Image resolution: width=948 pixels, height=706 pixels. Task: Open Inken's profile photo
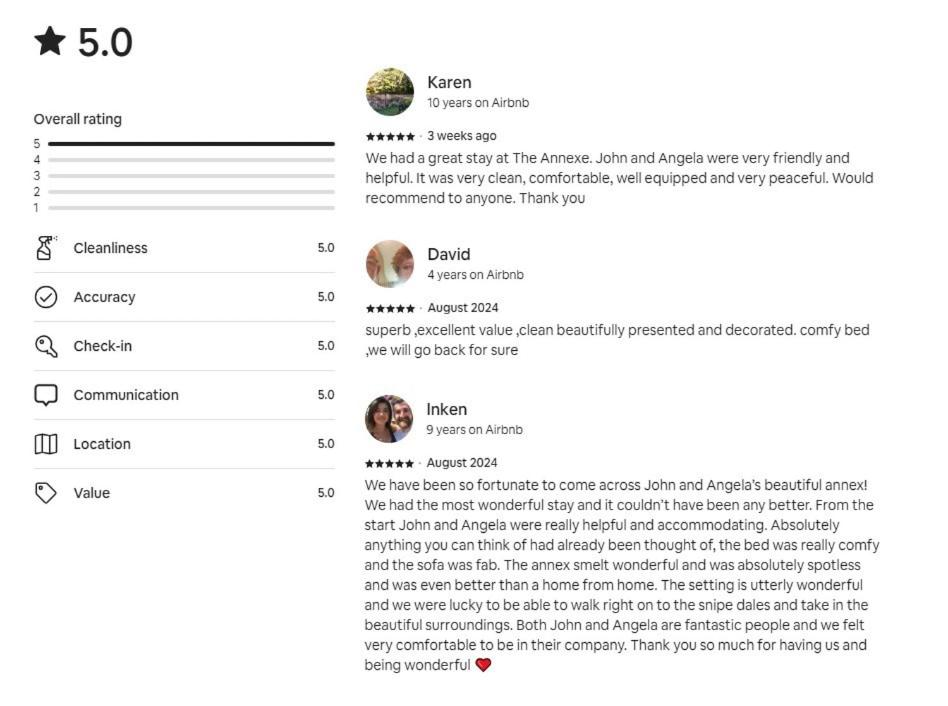pyautogui.click(x=389, y=419)
